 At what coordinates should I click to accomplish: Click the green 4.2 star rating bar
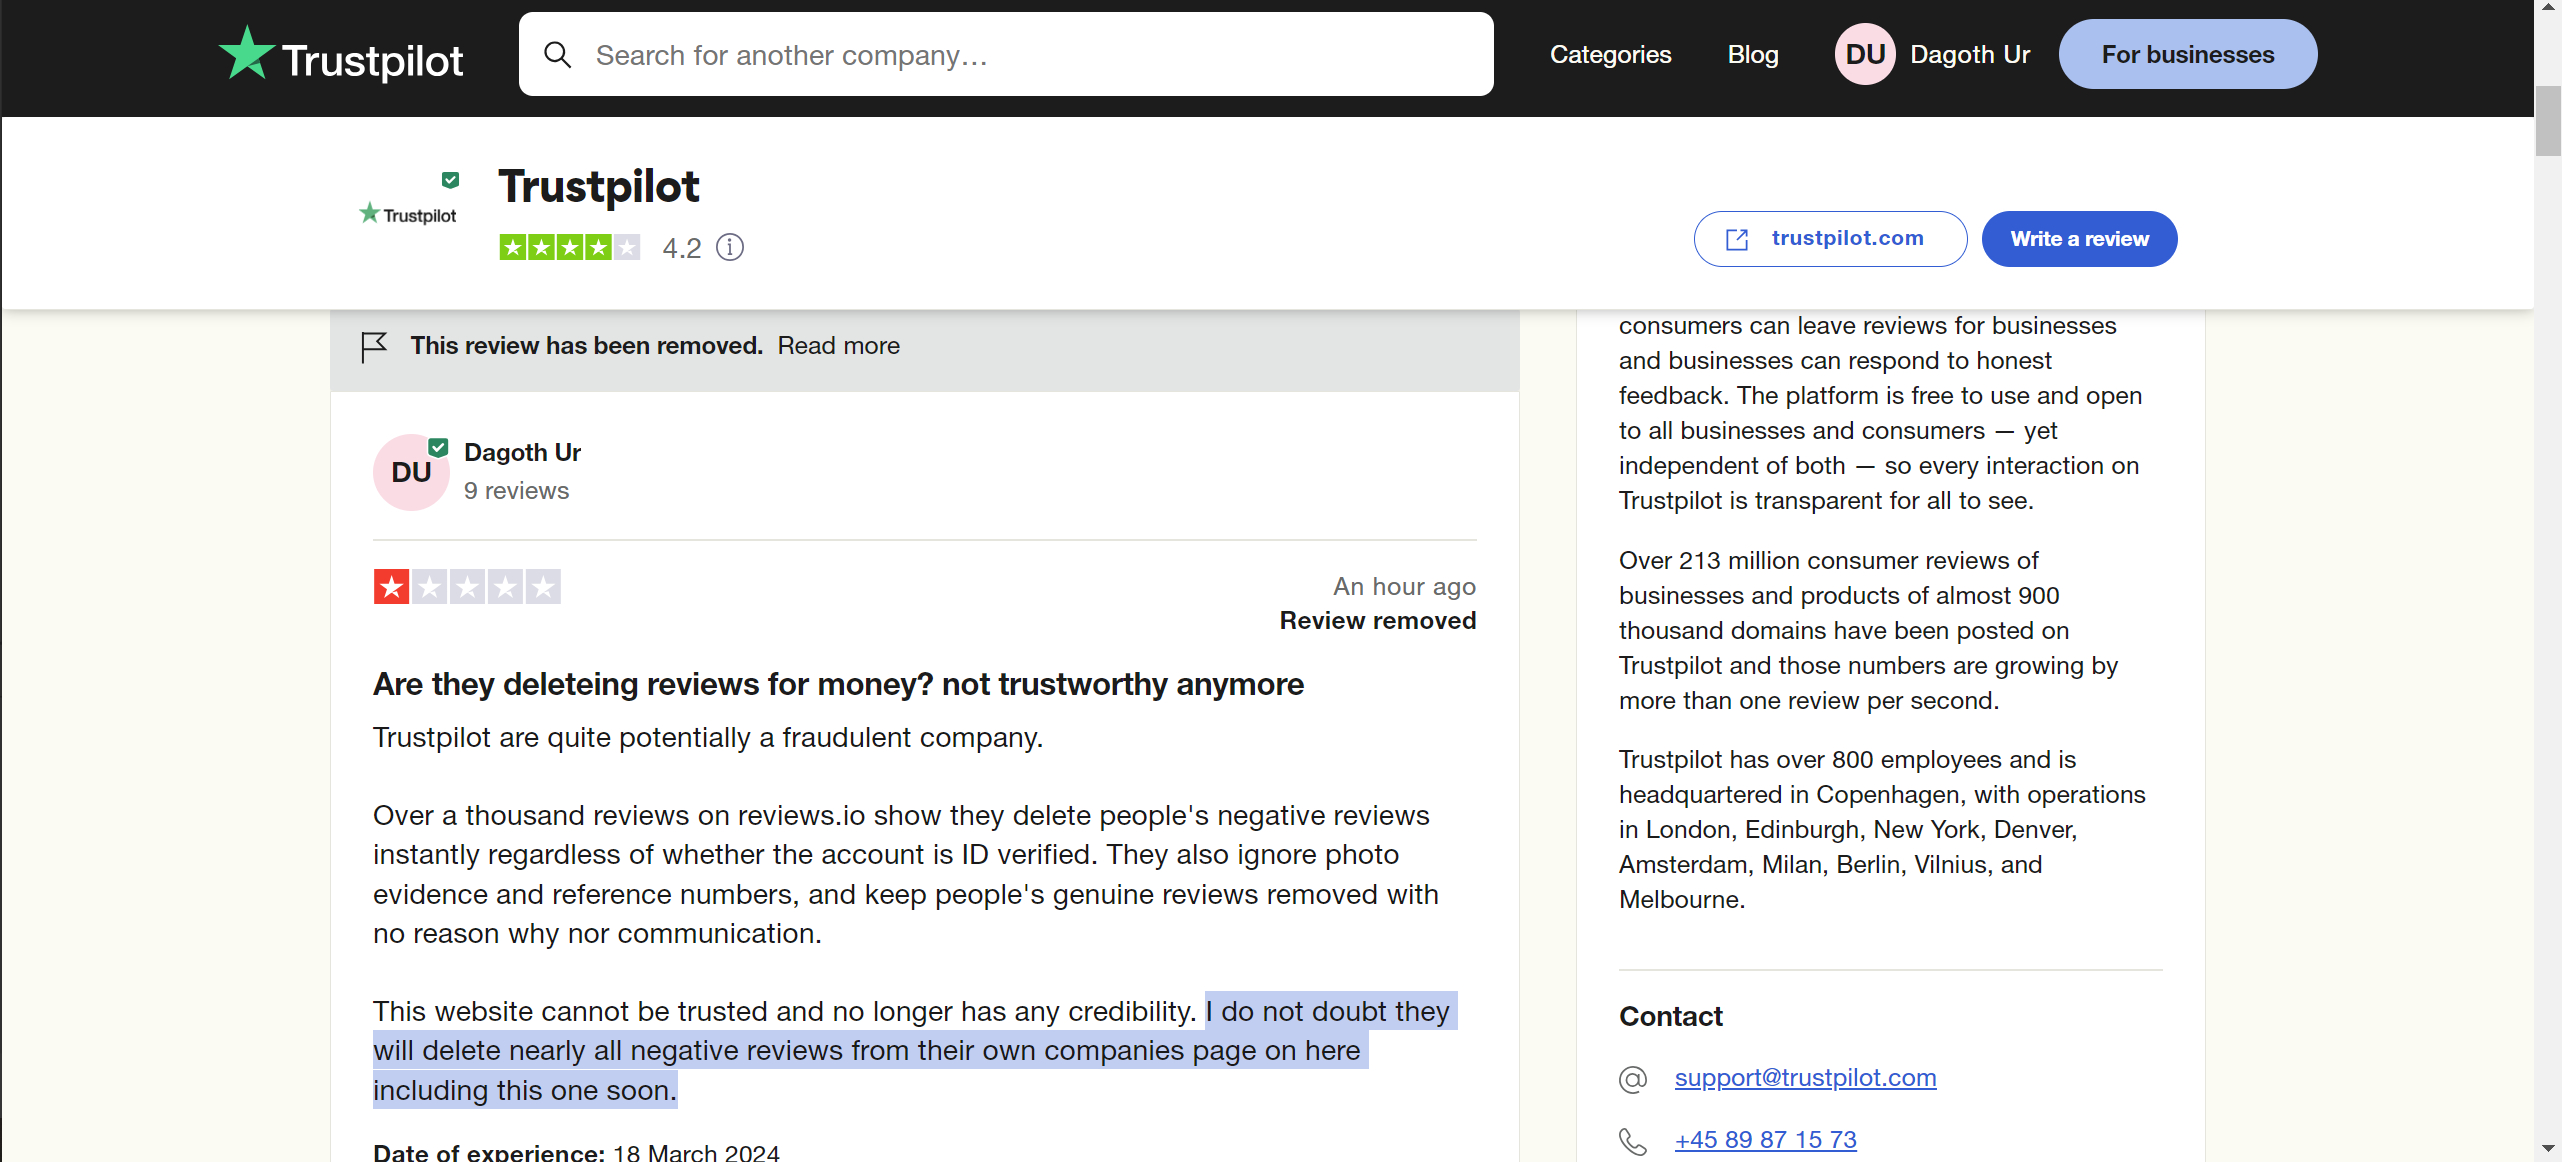click(569, 247)
